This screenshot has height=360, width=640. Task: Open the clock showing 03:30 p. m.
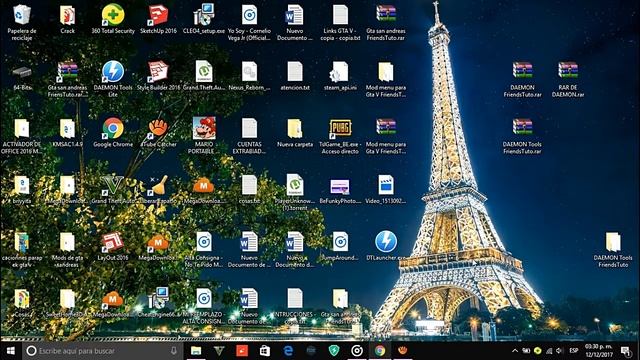(x=598, y=351)
